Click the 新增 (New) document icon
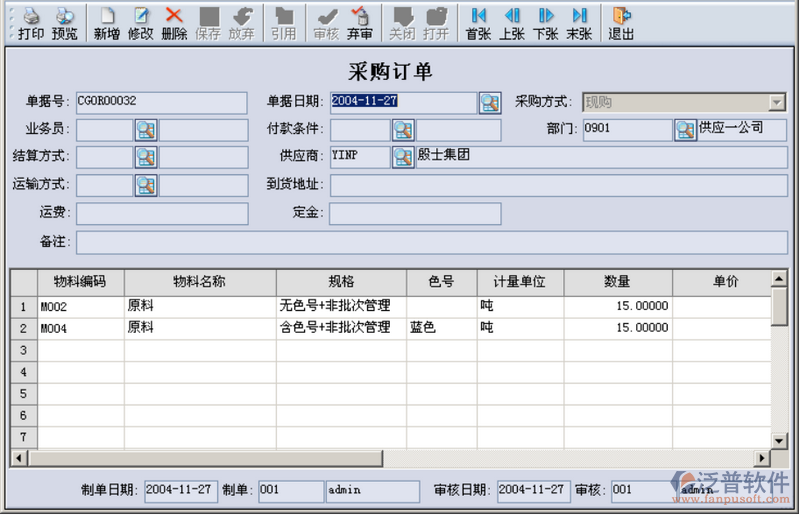The height and width of the screenshot is (515, 800). click(107, 22)
